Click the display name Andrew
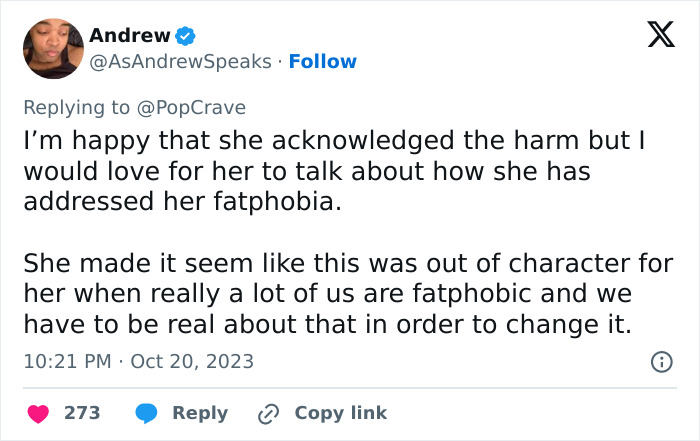Image resolution: width=700 pixels, height=441 pixels. click(129, 36)
